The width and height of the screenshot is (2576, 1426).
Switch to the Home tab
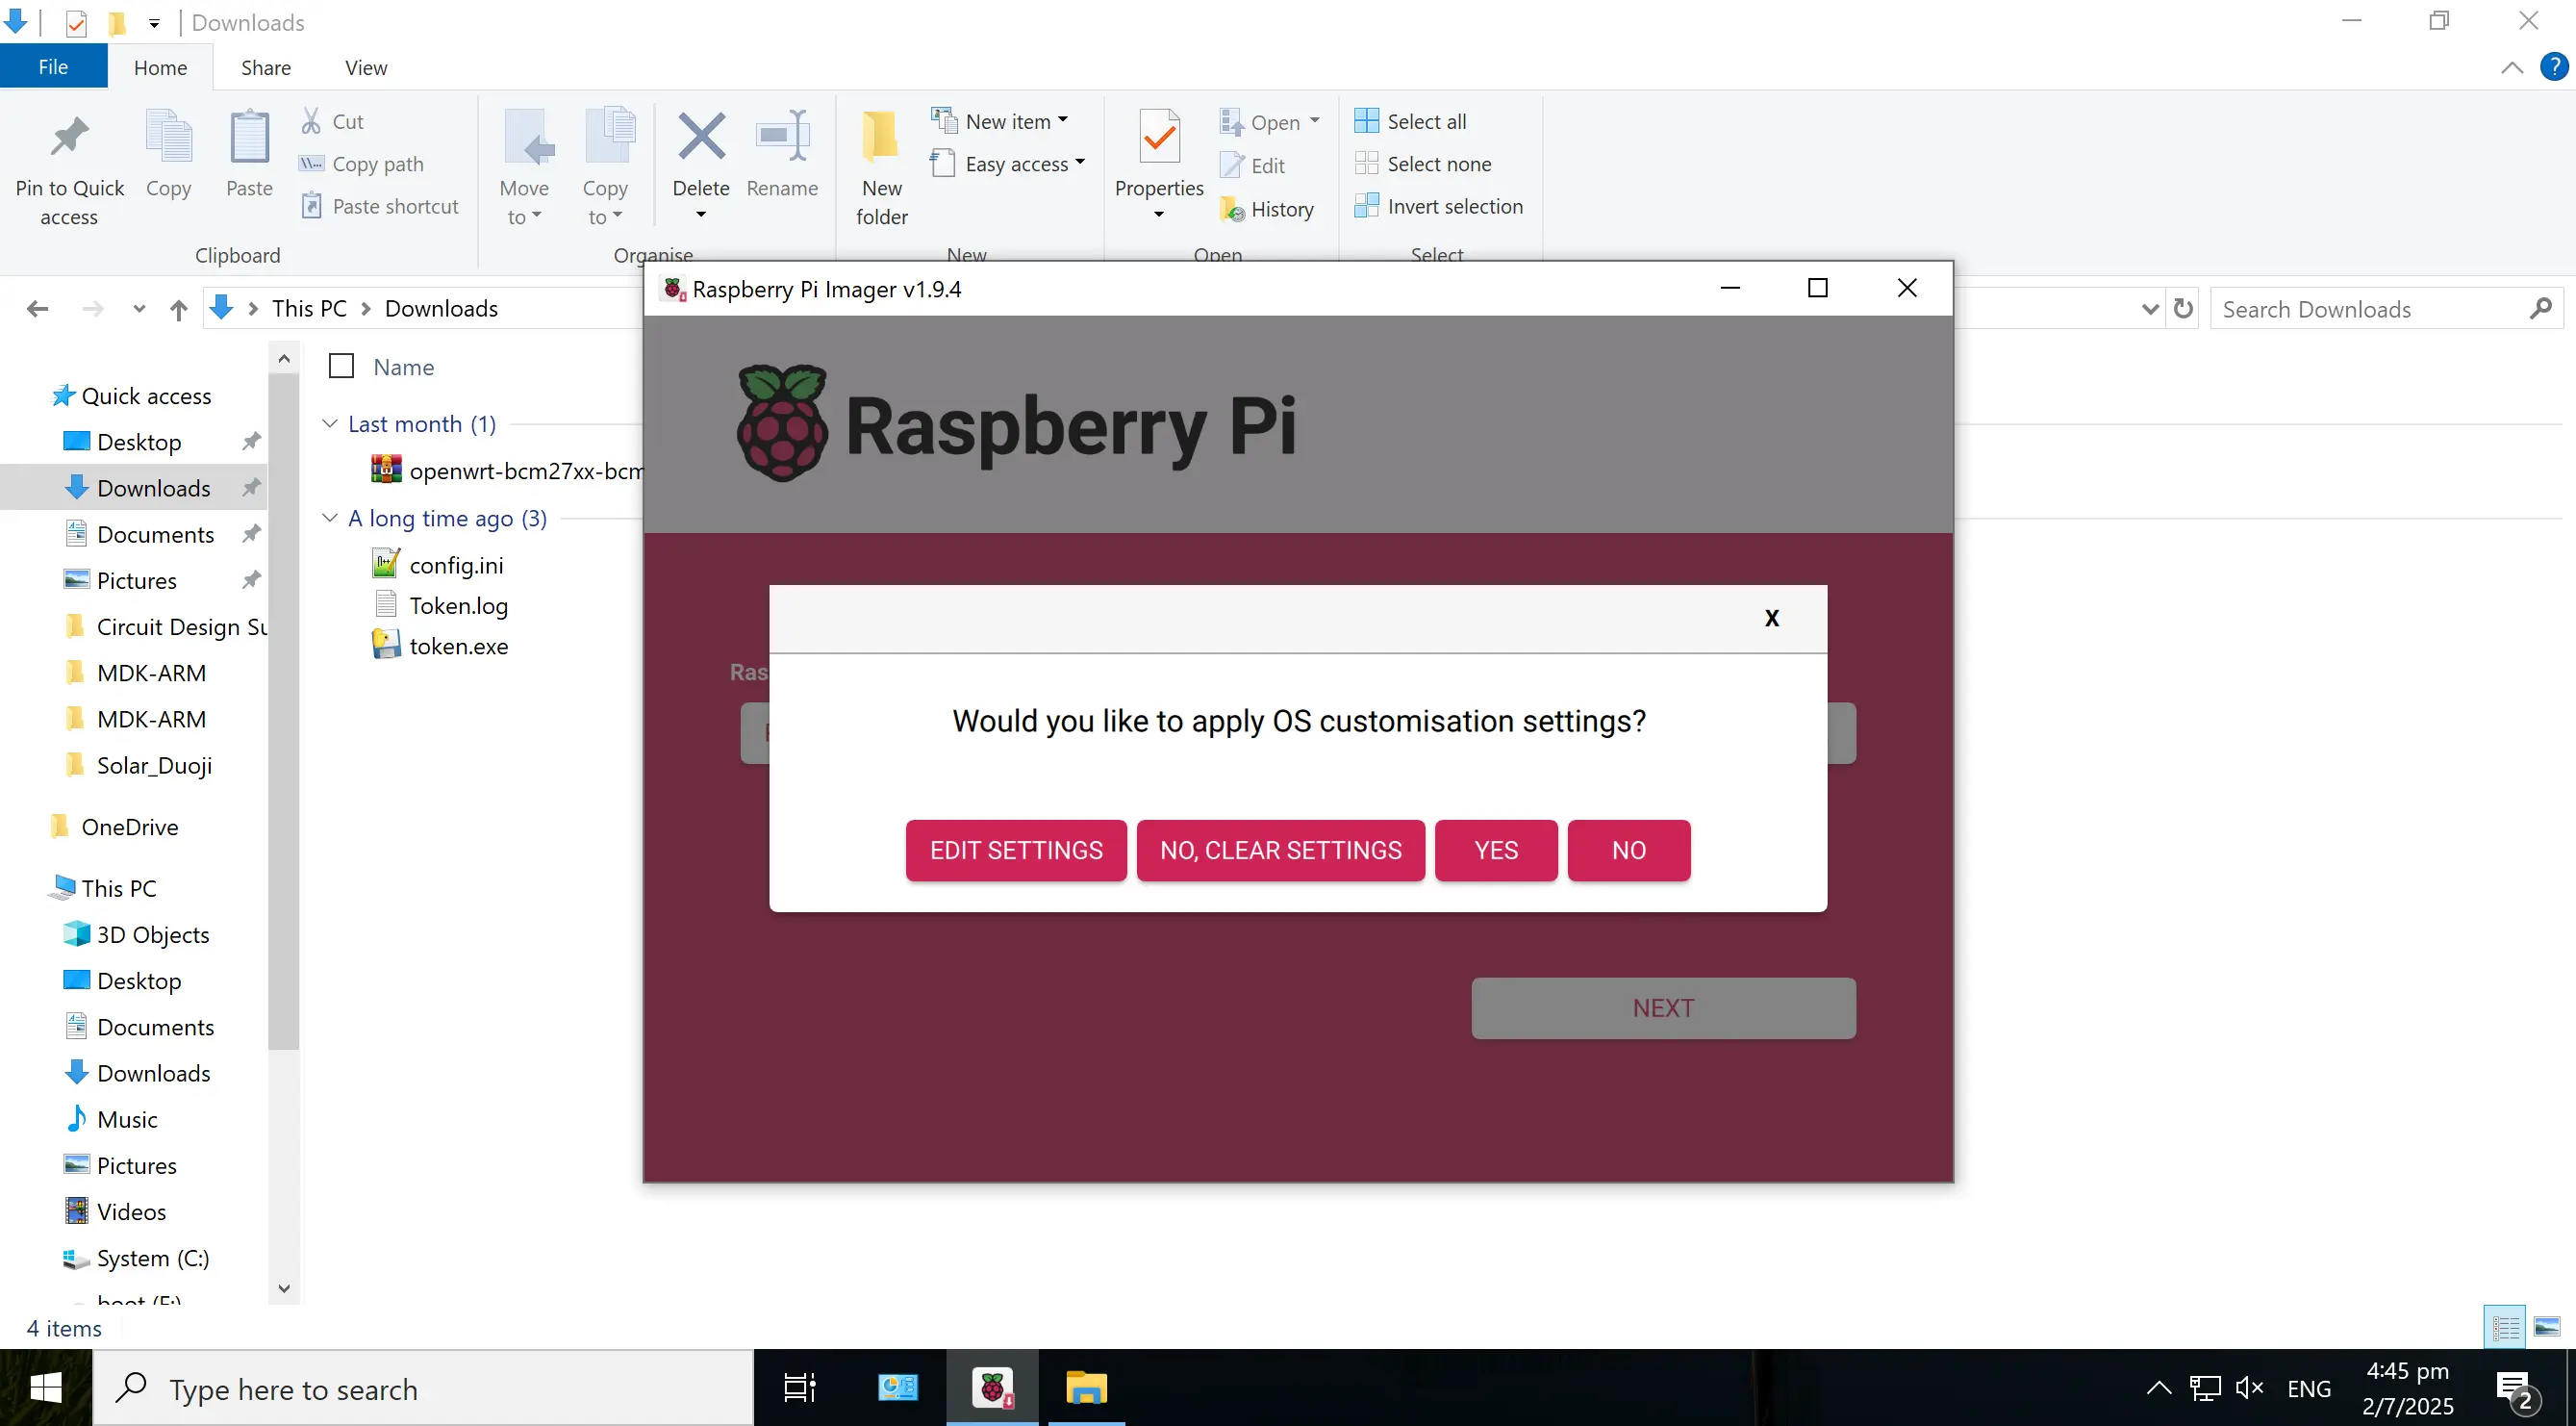(160, 67)
